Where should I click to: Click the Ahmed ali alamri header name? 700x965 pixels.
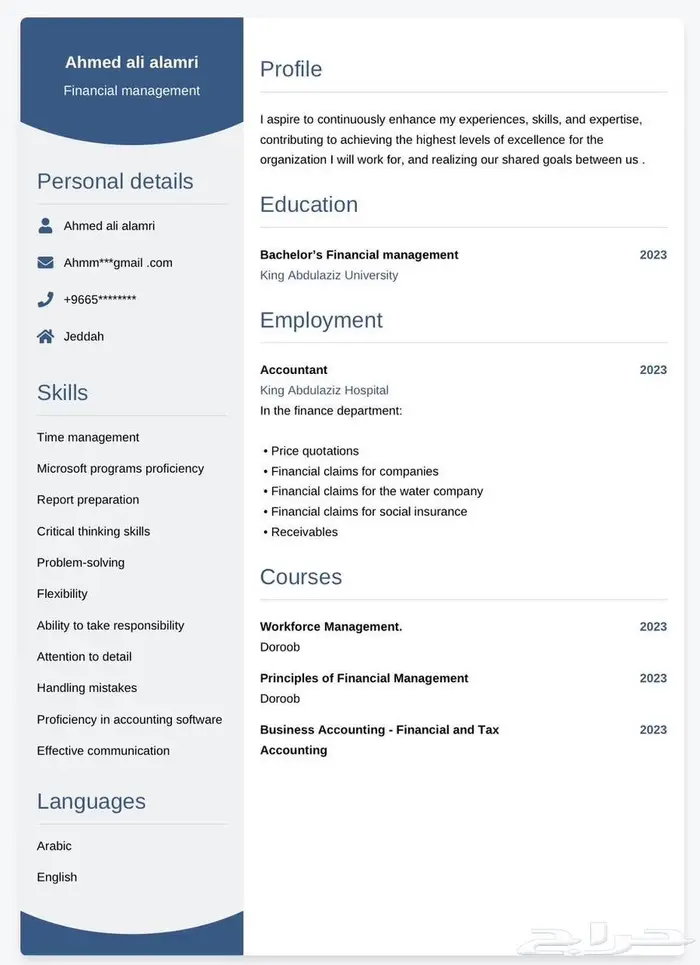[132, 62]
